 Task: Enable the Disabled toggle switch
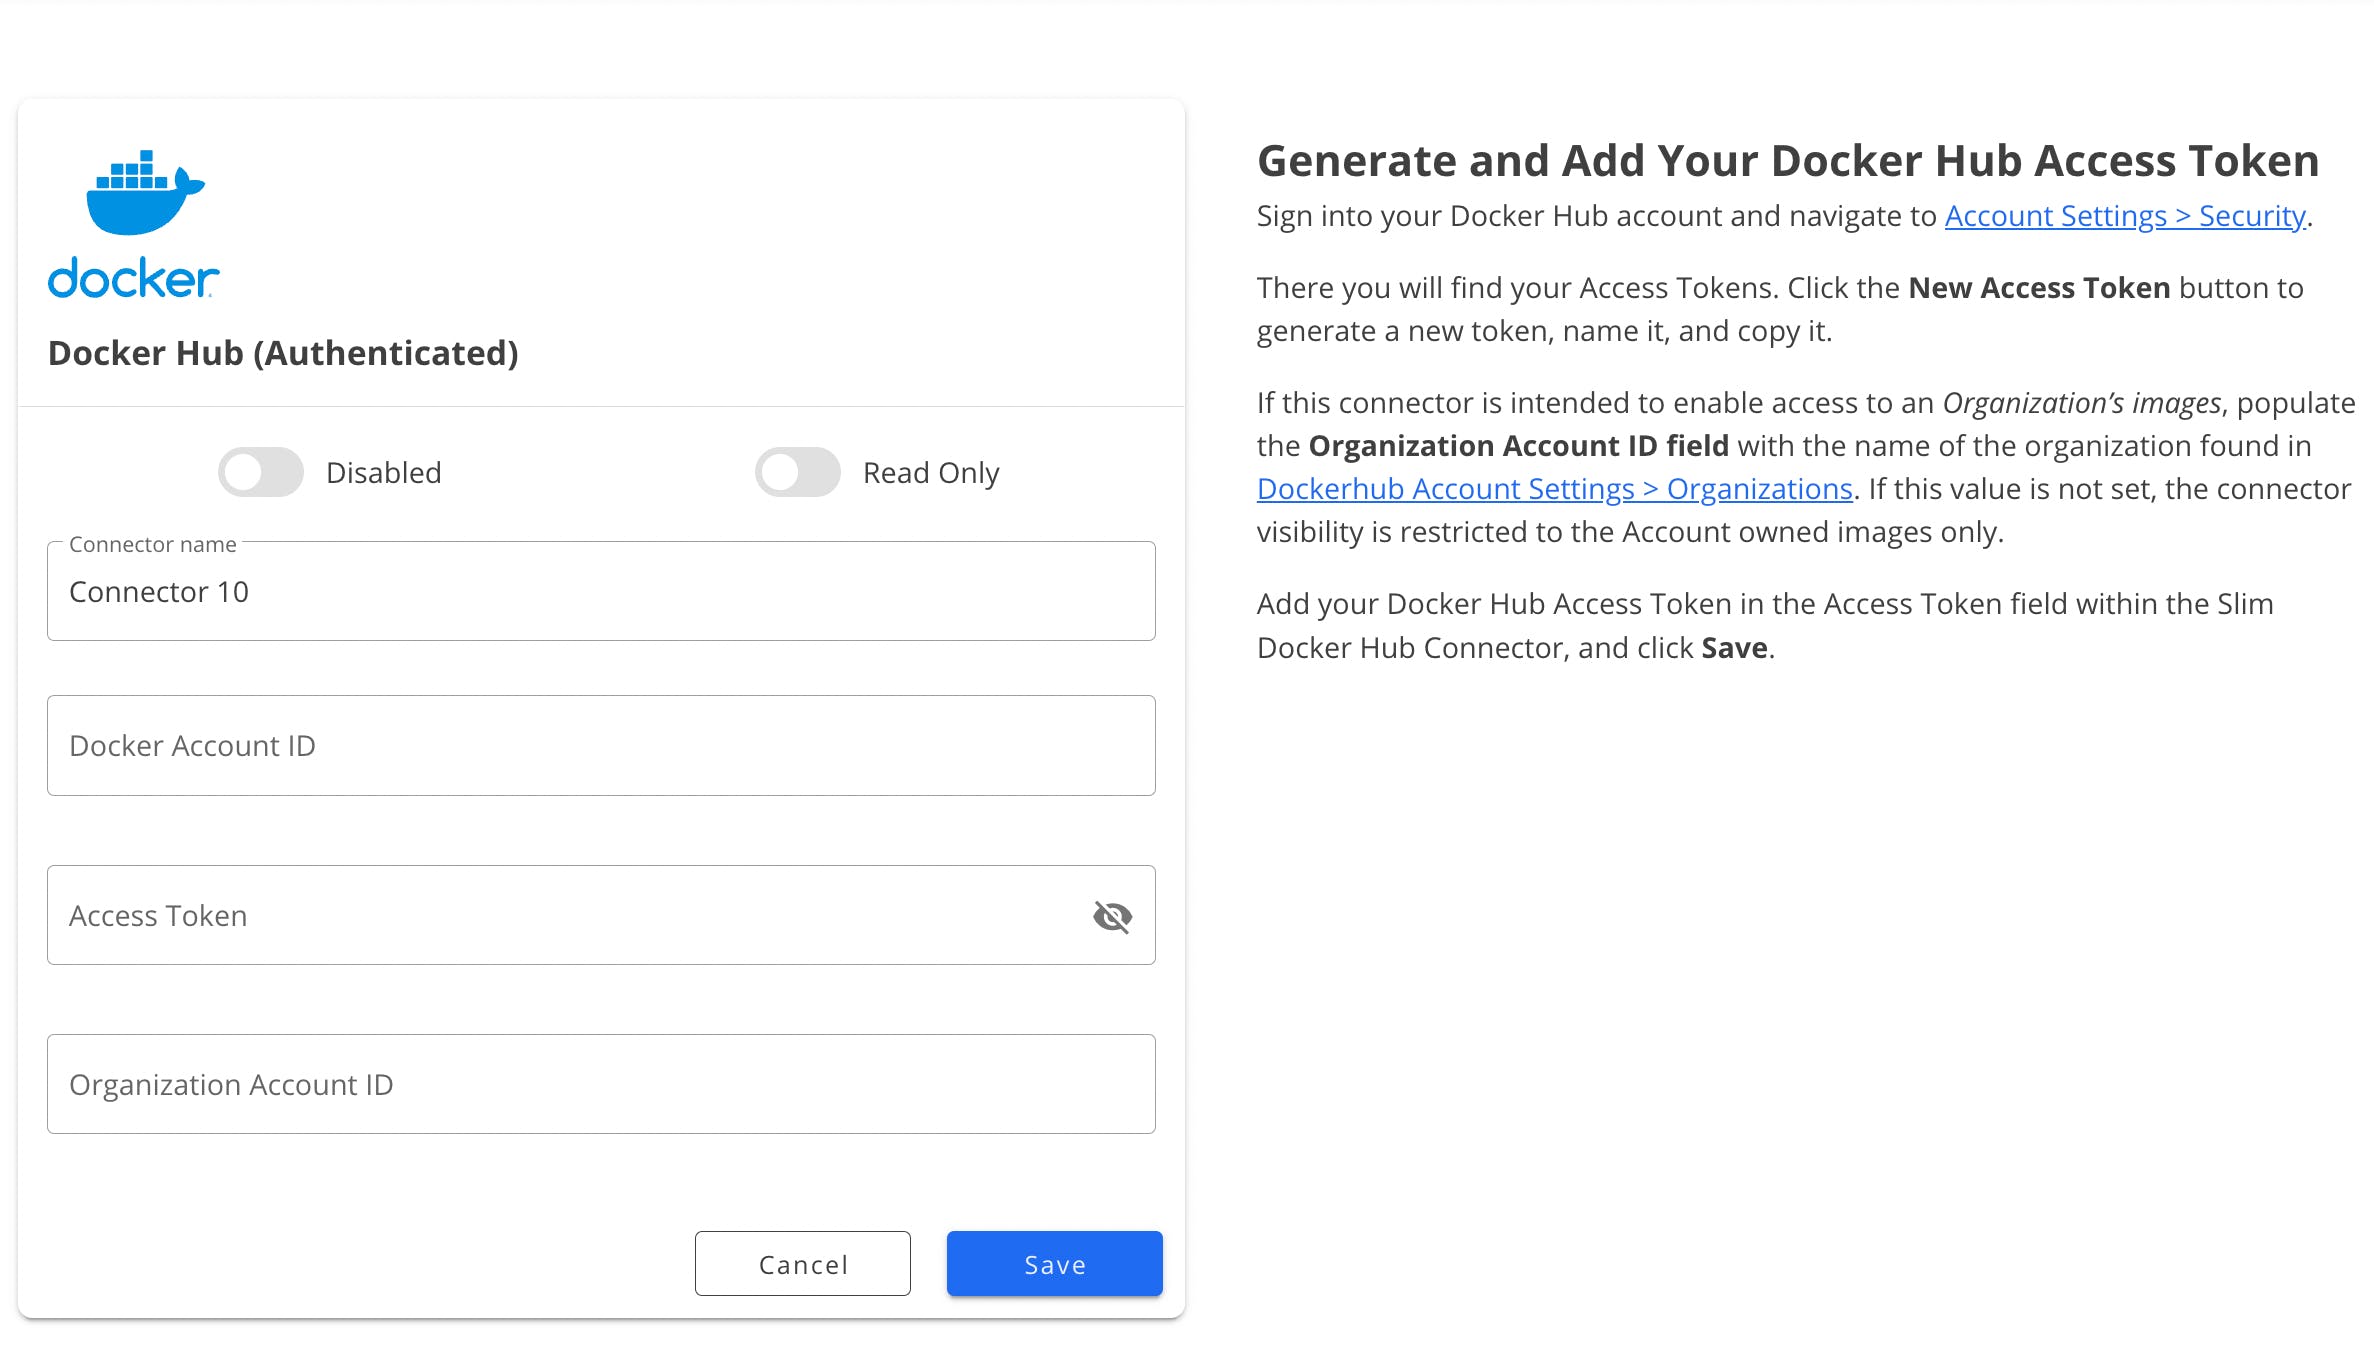click(261, 472)
